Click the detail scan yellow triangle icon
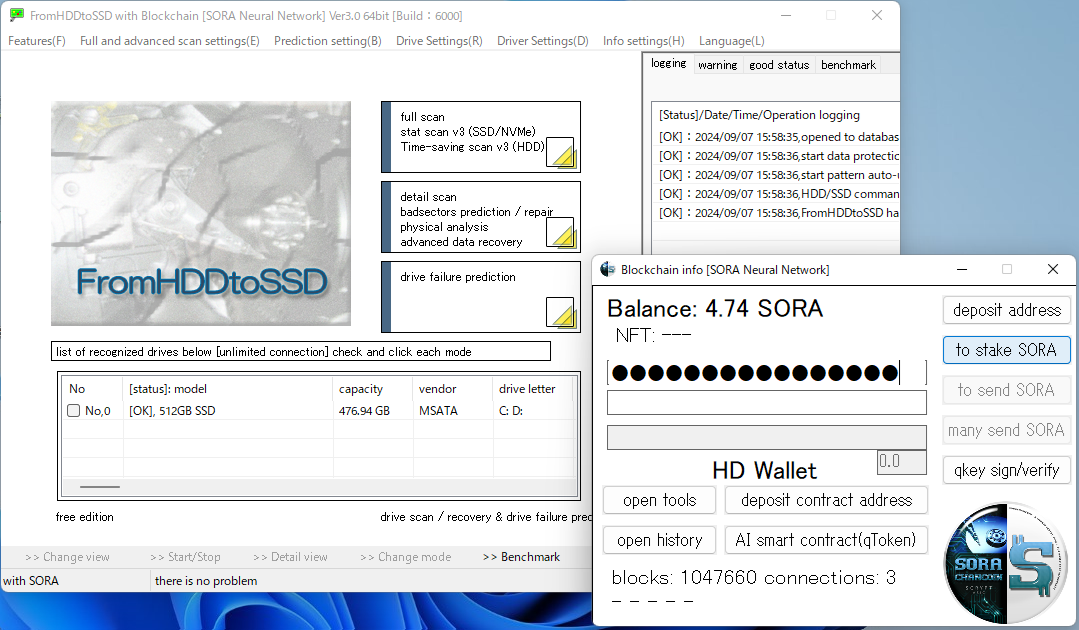1079x630 pixels. [561, 233]
